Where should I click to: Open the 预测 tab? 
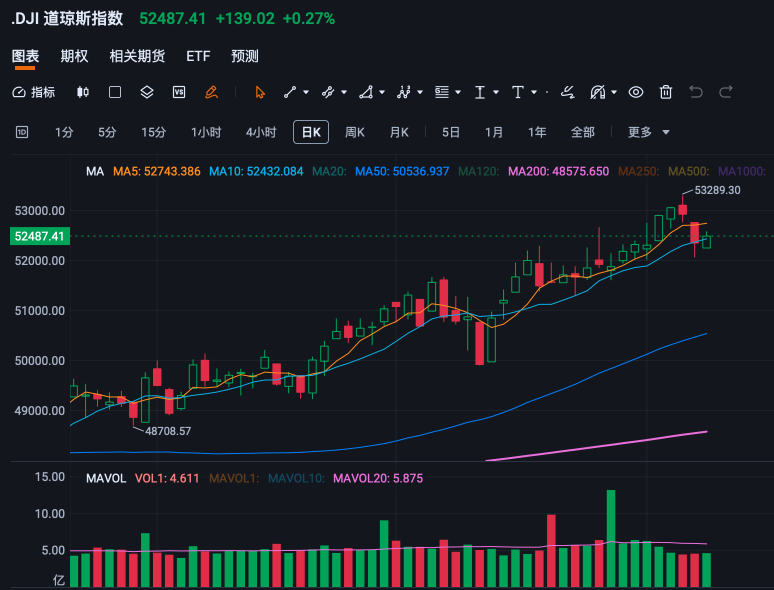coord(245,56)
